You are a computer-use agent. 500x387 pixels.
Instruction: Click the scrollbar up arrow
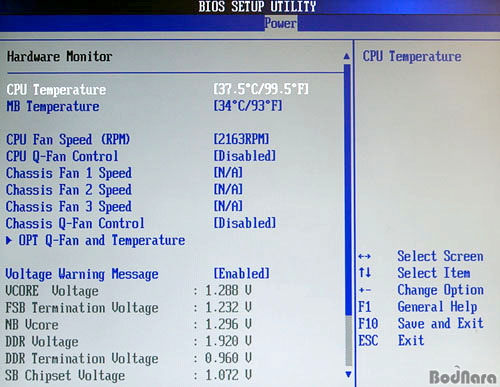(347, 56)
